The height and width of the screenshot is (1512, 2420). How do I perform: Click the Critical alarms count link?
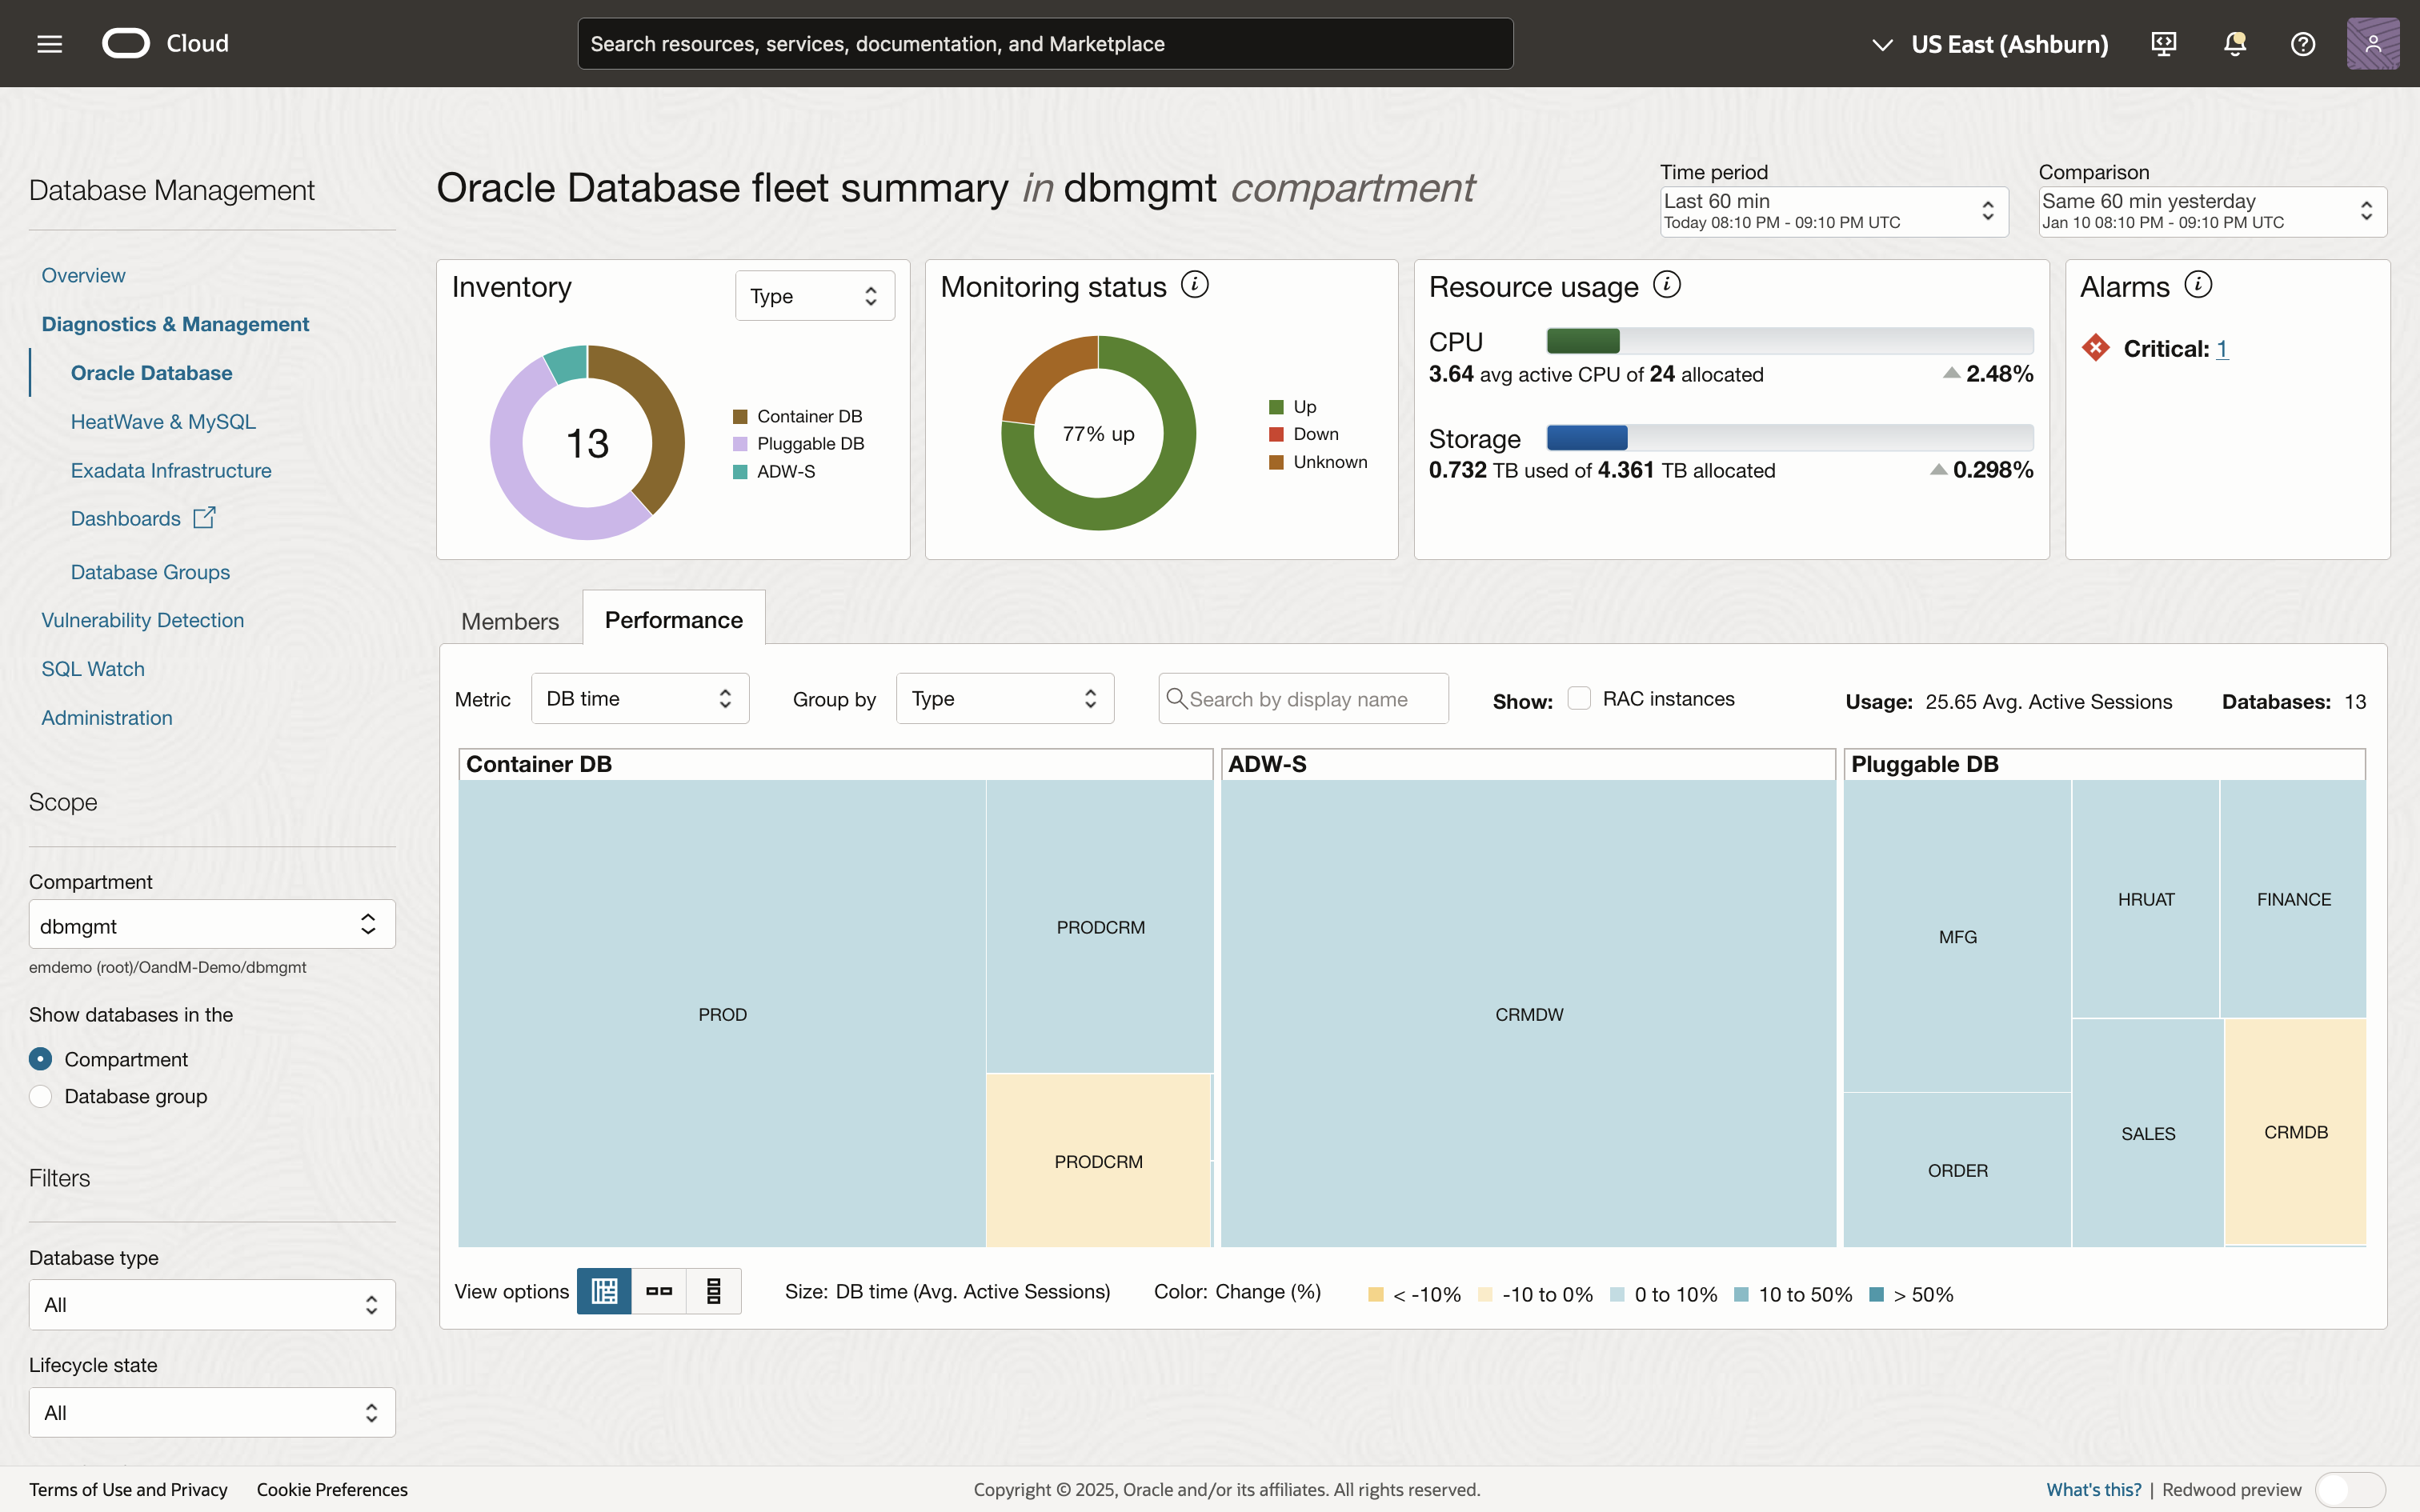2222,348
